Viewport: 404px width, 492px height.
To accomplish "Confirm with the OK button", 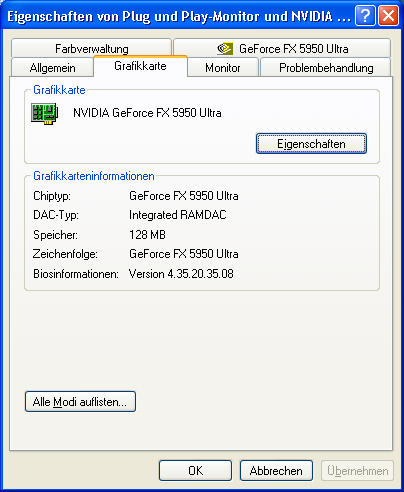I will point(195,471).
